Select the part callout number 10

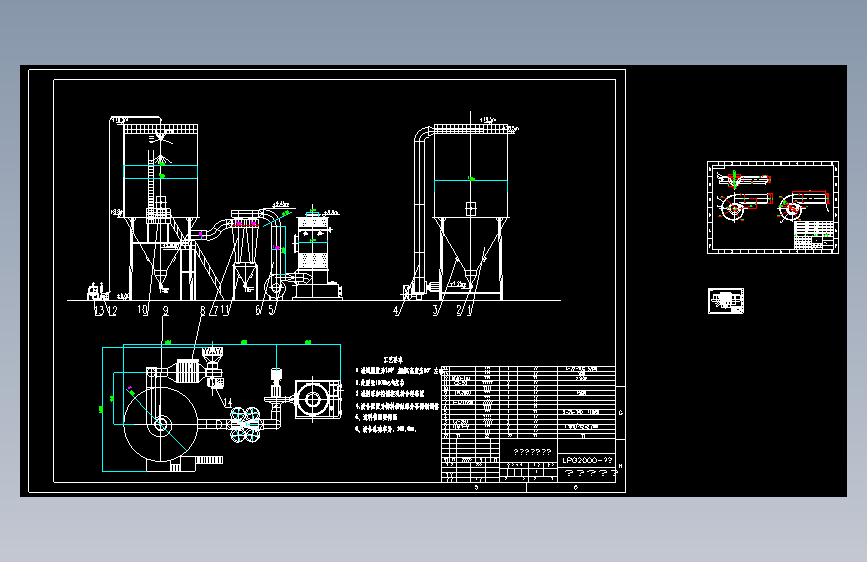[x=143, y=310]
